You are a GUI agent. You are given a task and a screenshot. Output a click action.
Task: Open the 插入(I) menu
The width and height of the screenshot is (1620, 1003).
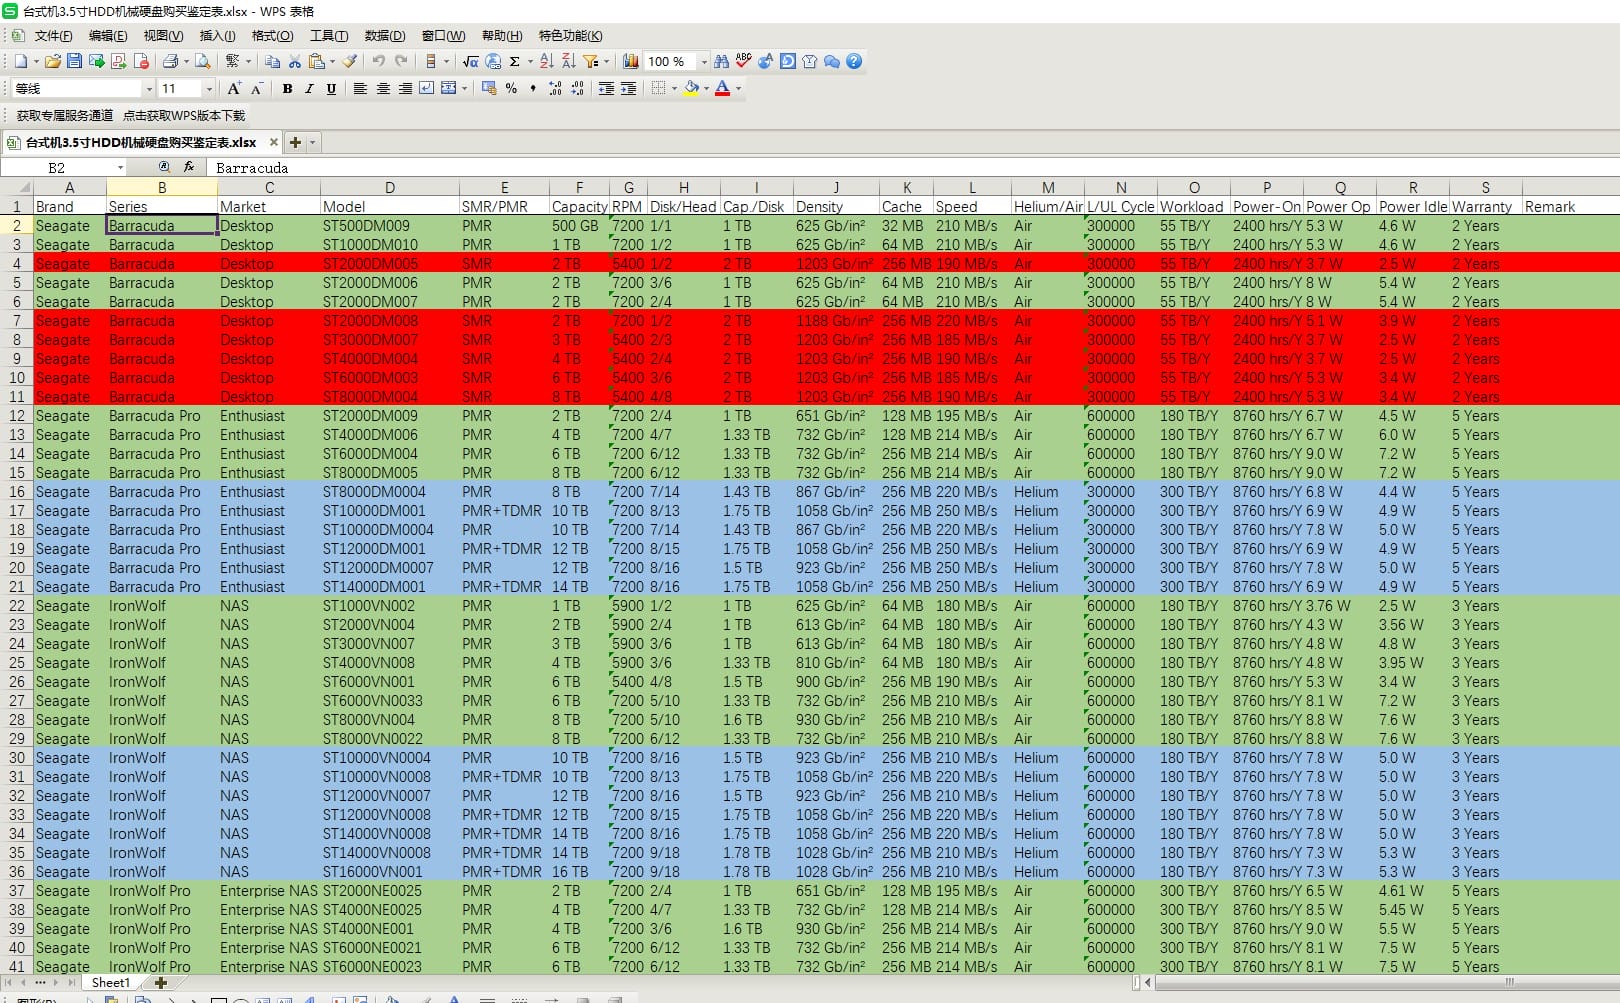(x=218, y=35)
